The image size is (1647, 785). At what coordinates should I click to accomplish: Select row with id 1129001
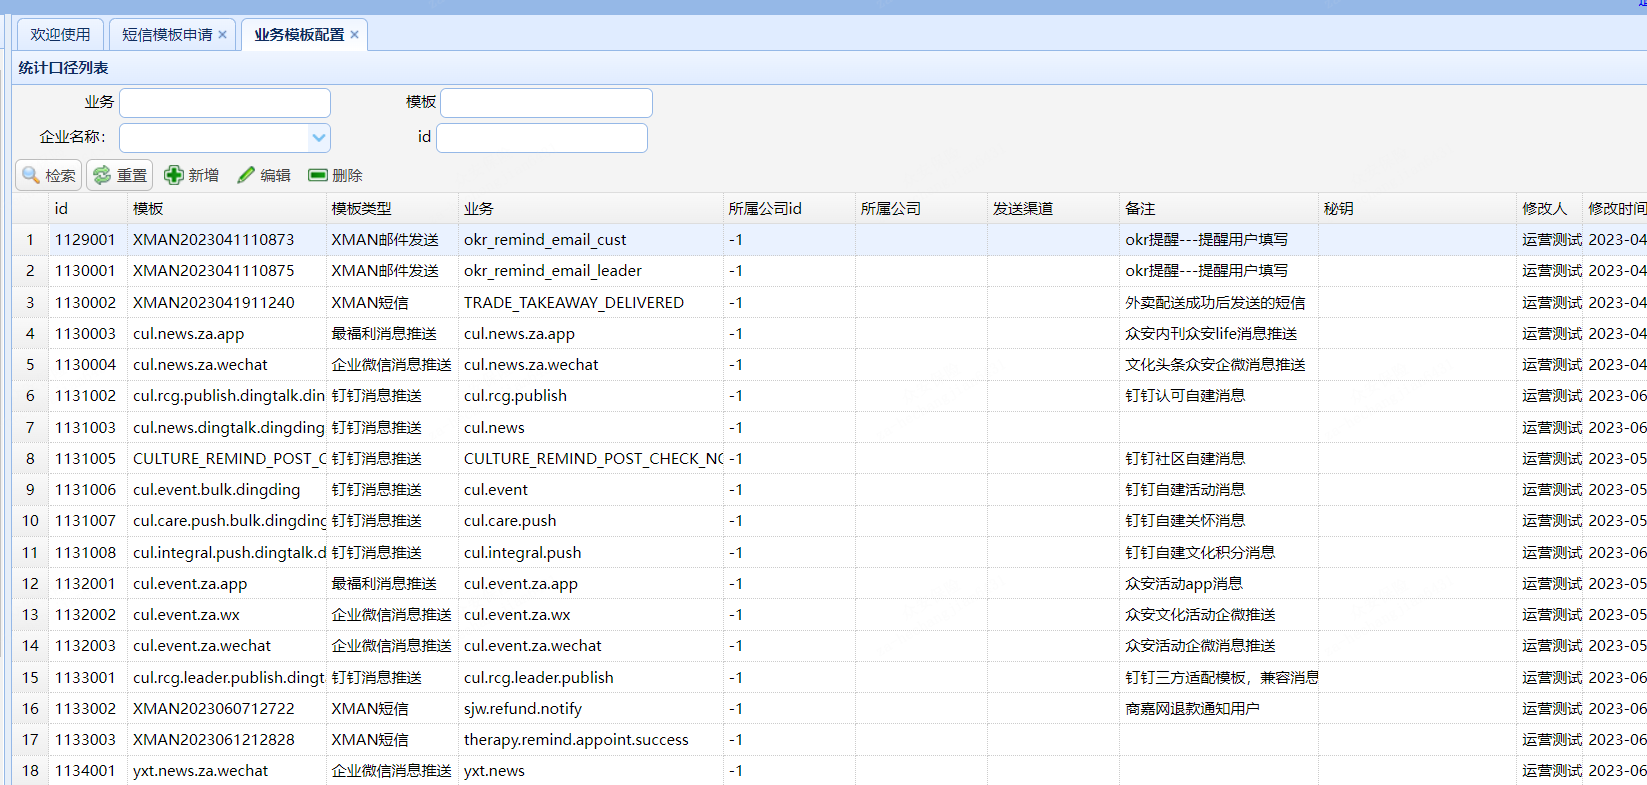coord(829,239)
